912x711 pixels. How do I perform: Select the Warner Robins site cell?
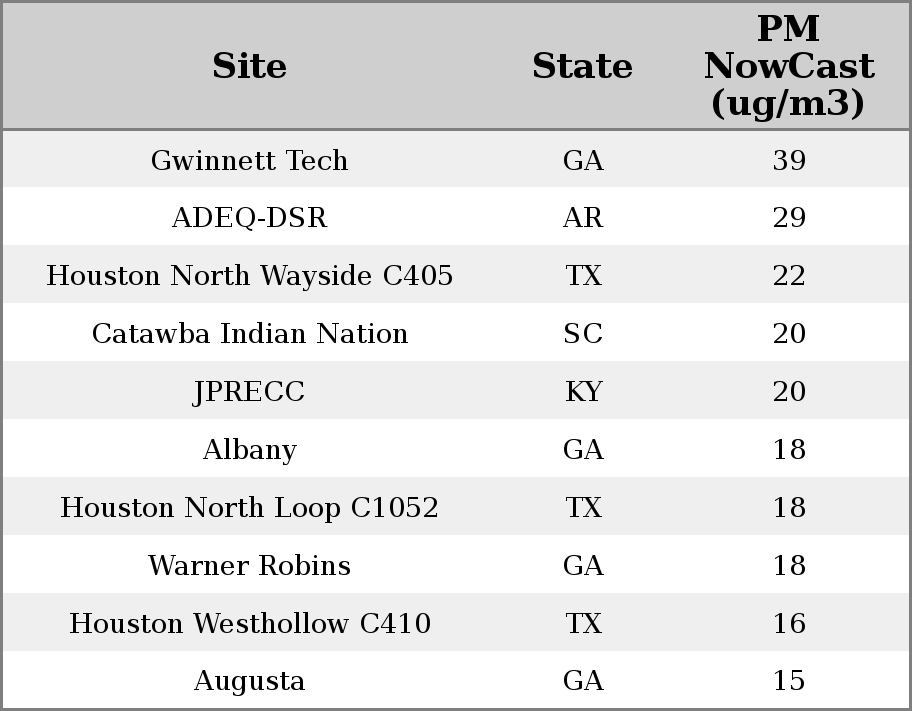pos(249,566)
